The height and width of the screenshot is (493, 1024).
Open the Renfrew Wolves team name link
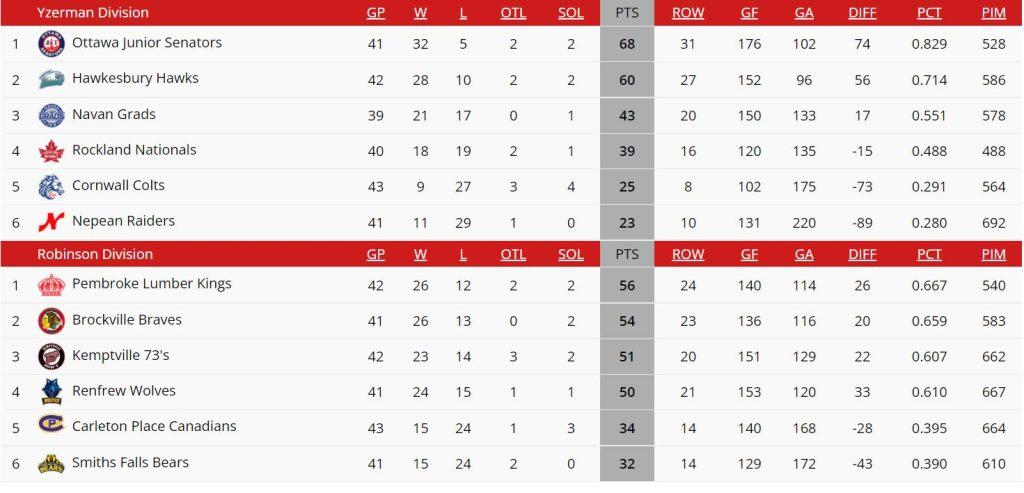pyautogui.click(x=123, y=391)
